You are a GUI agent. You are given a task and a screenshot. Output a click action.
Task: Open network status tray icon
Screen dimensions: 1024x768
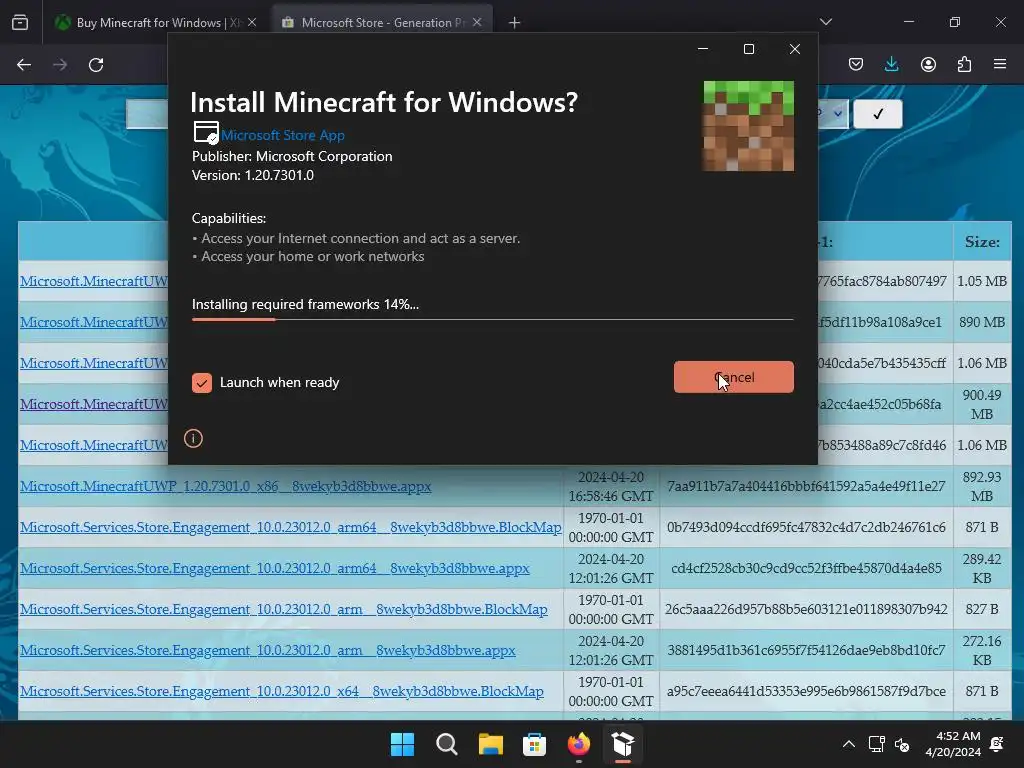pyautogui.click(x=876, y=744)
